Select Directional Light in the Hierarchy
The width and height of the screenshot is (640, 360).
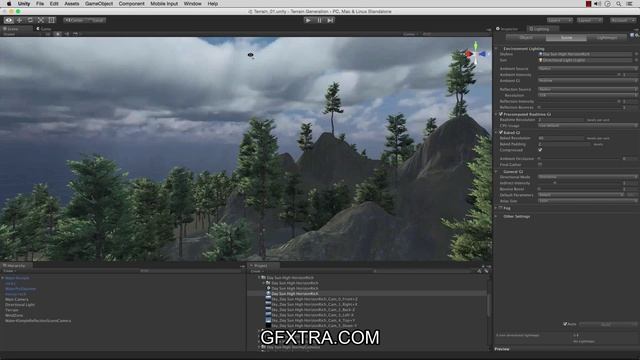20,305
